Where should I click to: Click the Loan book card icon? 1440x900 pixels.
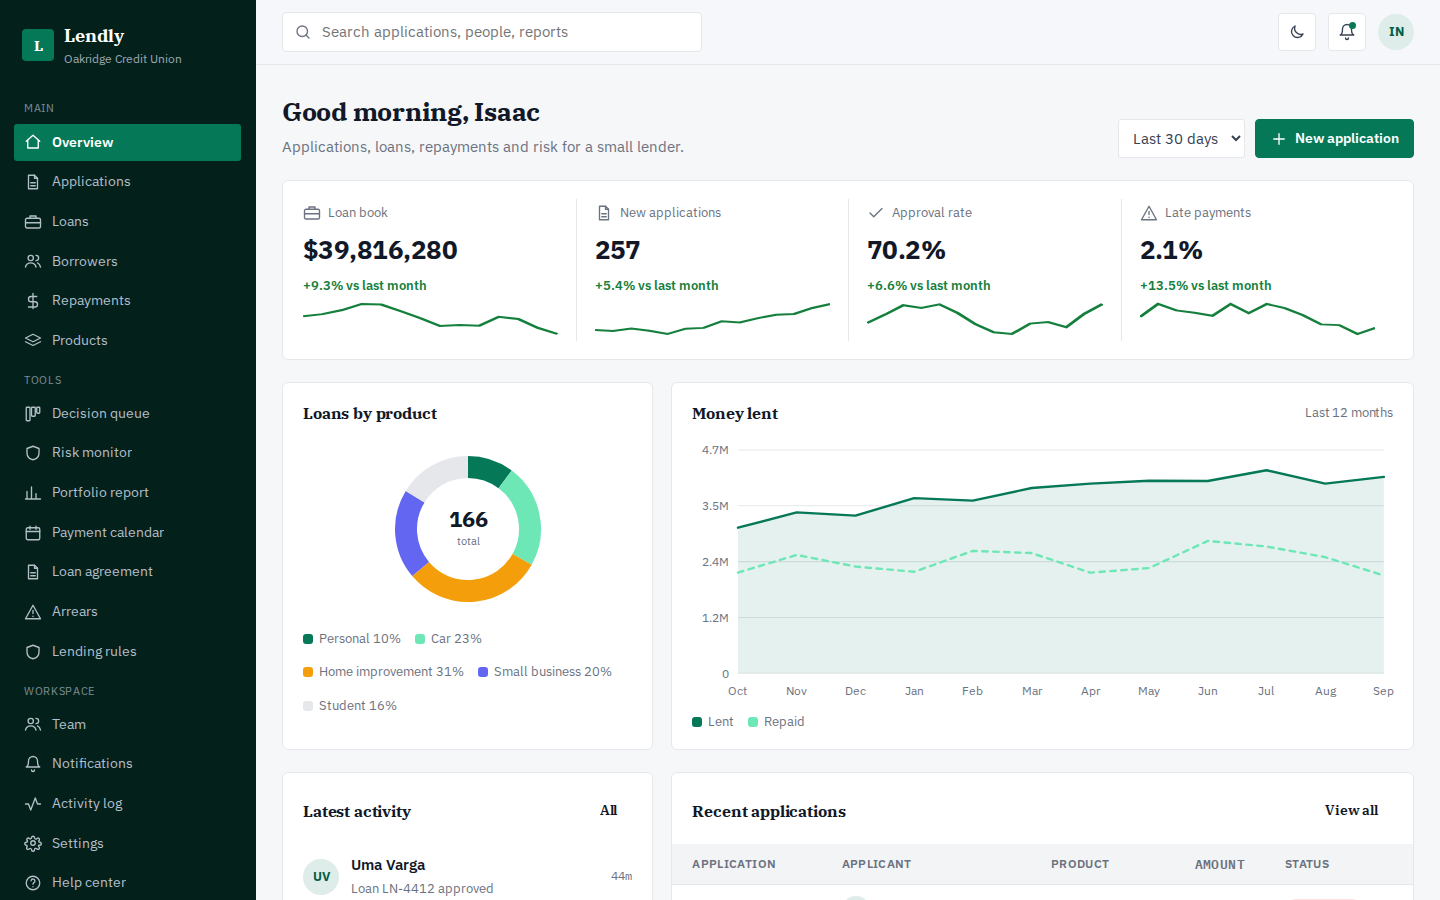click(311, 213)
